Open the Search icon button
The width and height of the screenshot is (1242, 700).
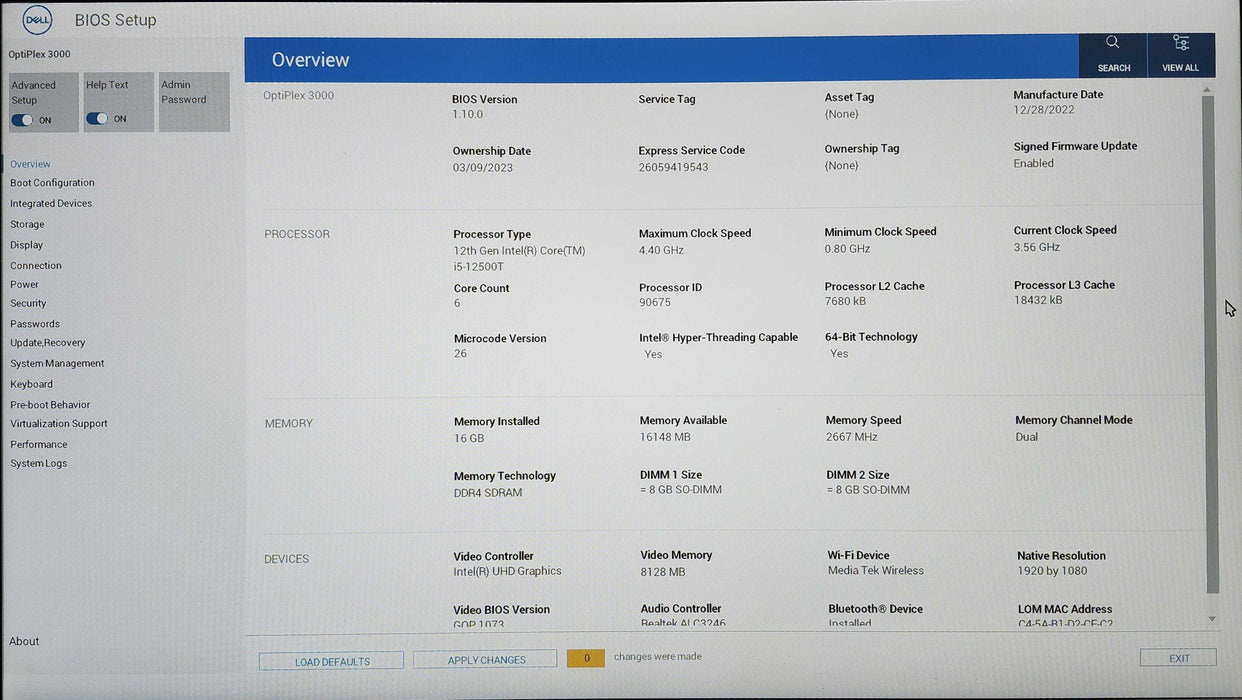click(1113, 54)
